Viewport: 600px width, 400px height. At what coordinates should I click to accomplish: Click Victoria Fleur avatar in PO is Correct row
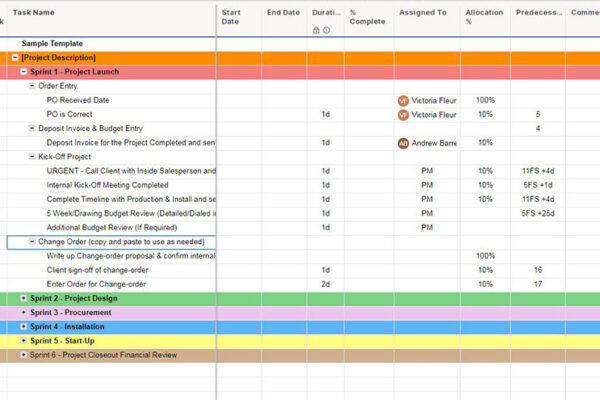pos(403,115)
